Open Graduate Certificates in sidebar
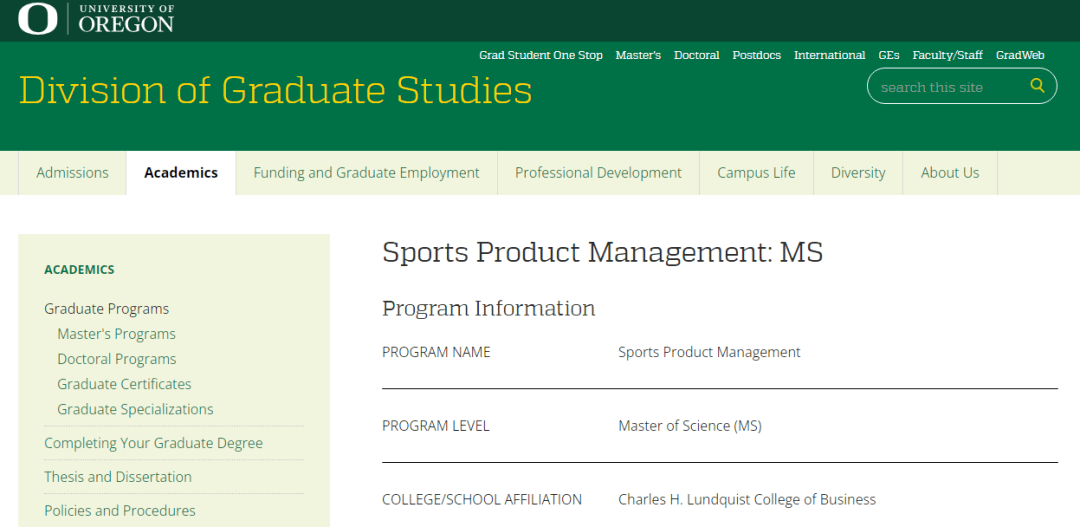The width and height of the screenshot is (1080, 527). pos(124,384)
